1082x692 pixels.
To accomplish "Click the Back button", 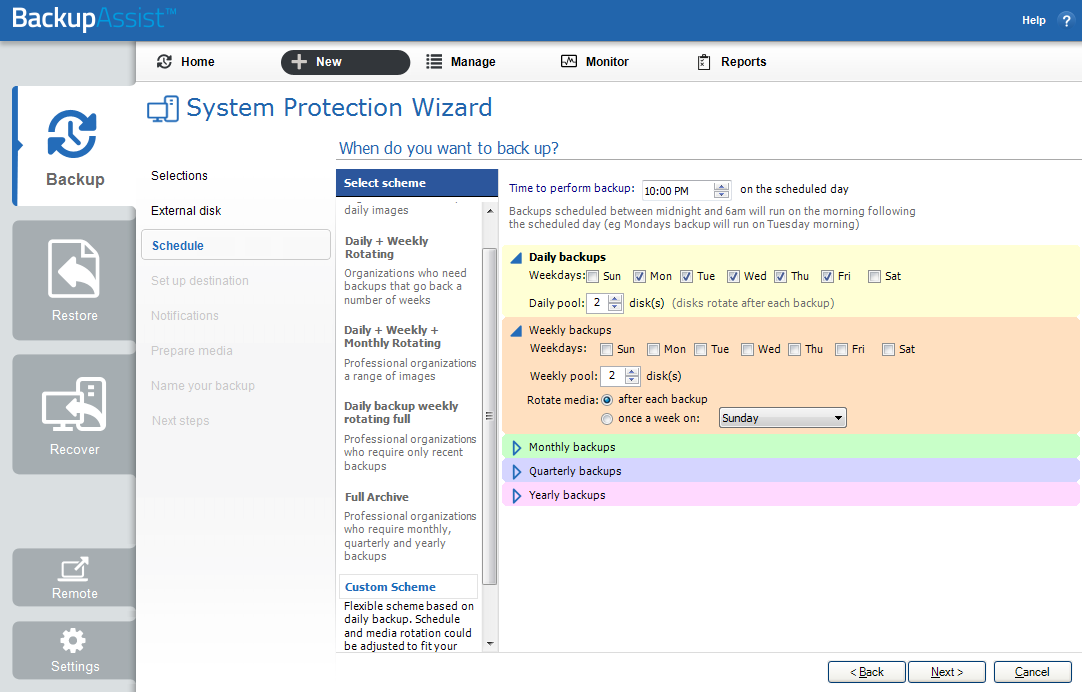I will tap(867, 672).
